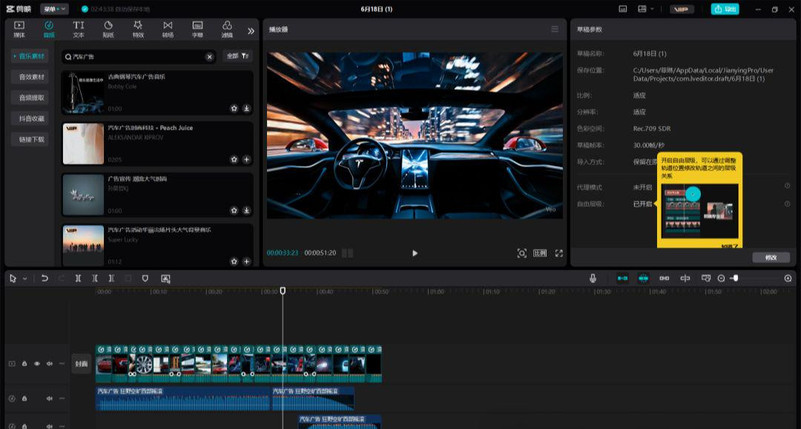Preview the Peach Juice track thumbnail
The image size is (801, 429).
pyautogui.click(x=83, y=144)
